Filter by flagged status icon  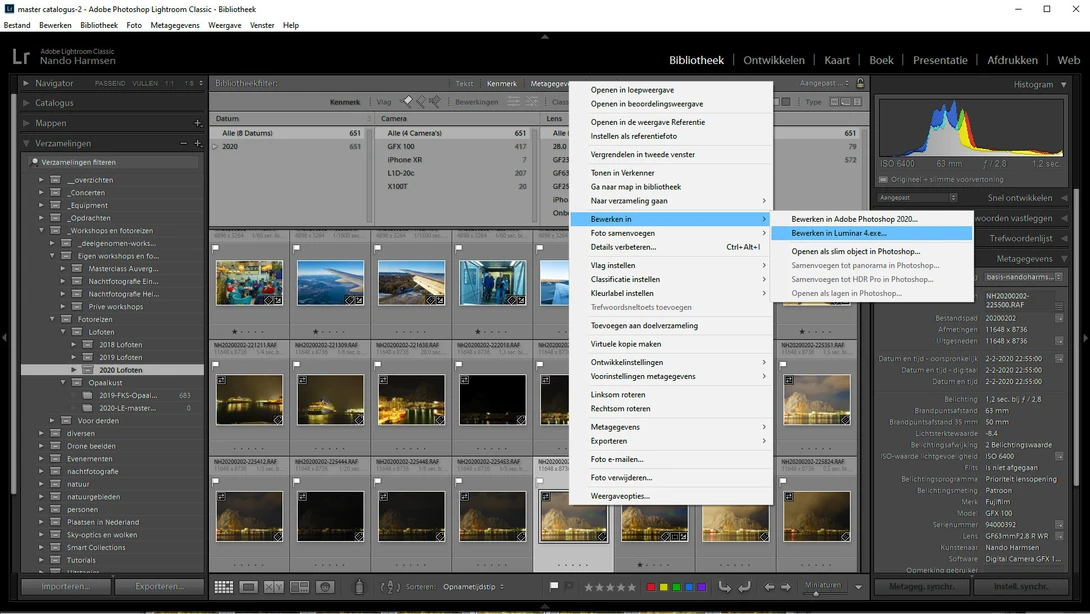point(407,102)
